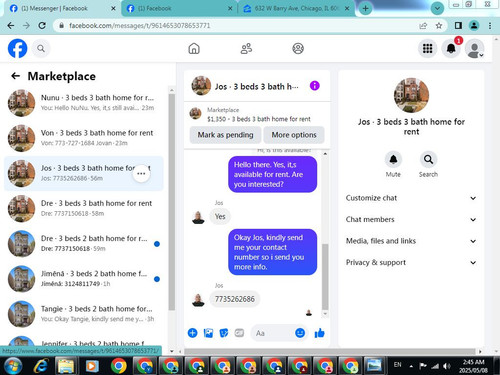Bookmark this page with the star
The image size is (500, 375).
pyautogui.click(x=439, y=25)
